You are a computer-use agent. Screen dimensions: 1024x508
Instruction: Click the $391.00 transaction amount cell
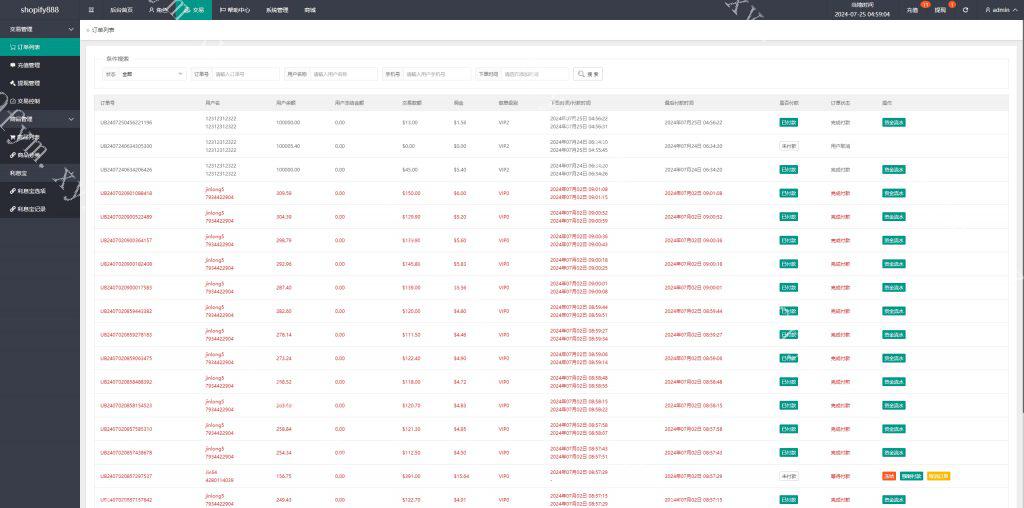click(x=411, y=476)
